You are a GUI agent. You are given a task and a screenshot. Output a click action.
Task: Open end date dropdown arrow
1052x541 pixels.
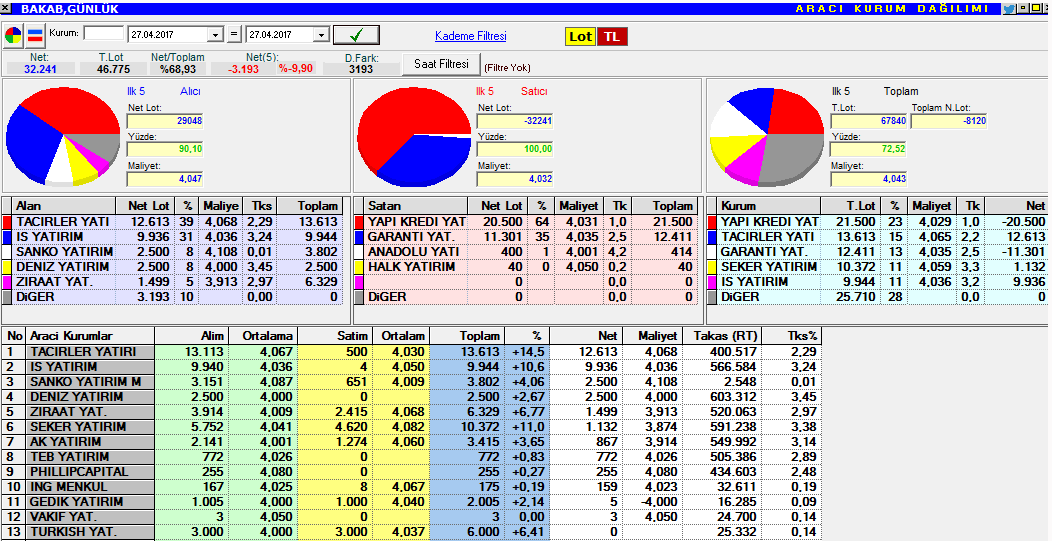pos(321,35)
